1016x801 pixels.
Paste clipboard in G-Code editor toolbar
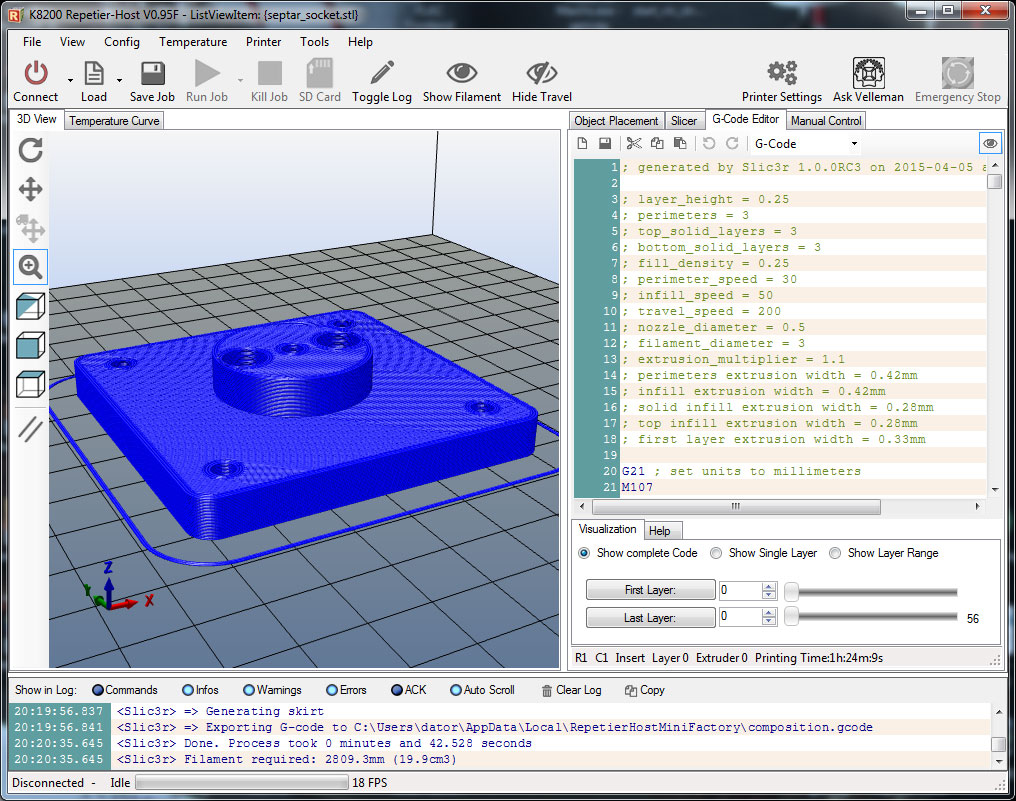pyautogui.click(x=680, y=143)
